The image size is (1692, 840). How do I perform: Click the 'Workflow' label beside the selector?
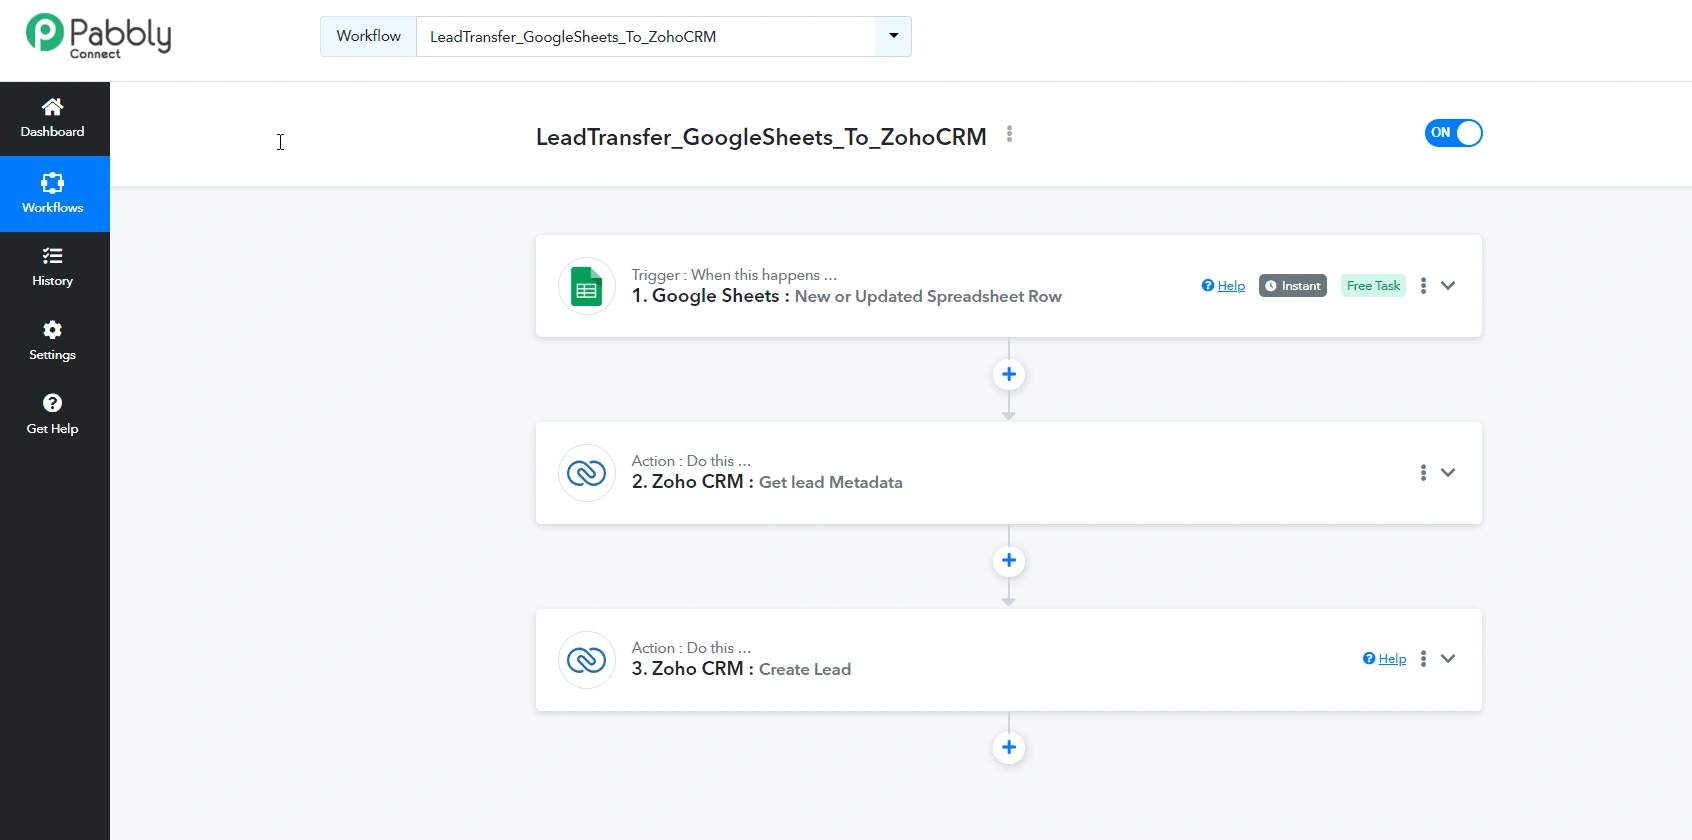369,37
